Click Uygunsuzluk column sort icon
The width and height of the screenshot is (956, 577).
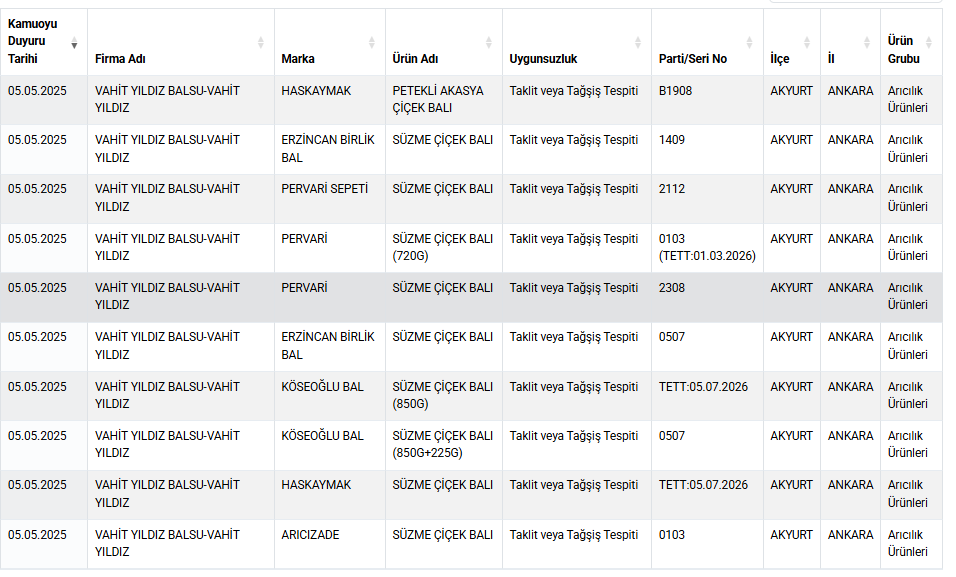pos(637,43)
